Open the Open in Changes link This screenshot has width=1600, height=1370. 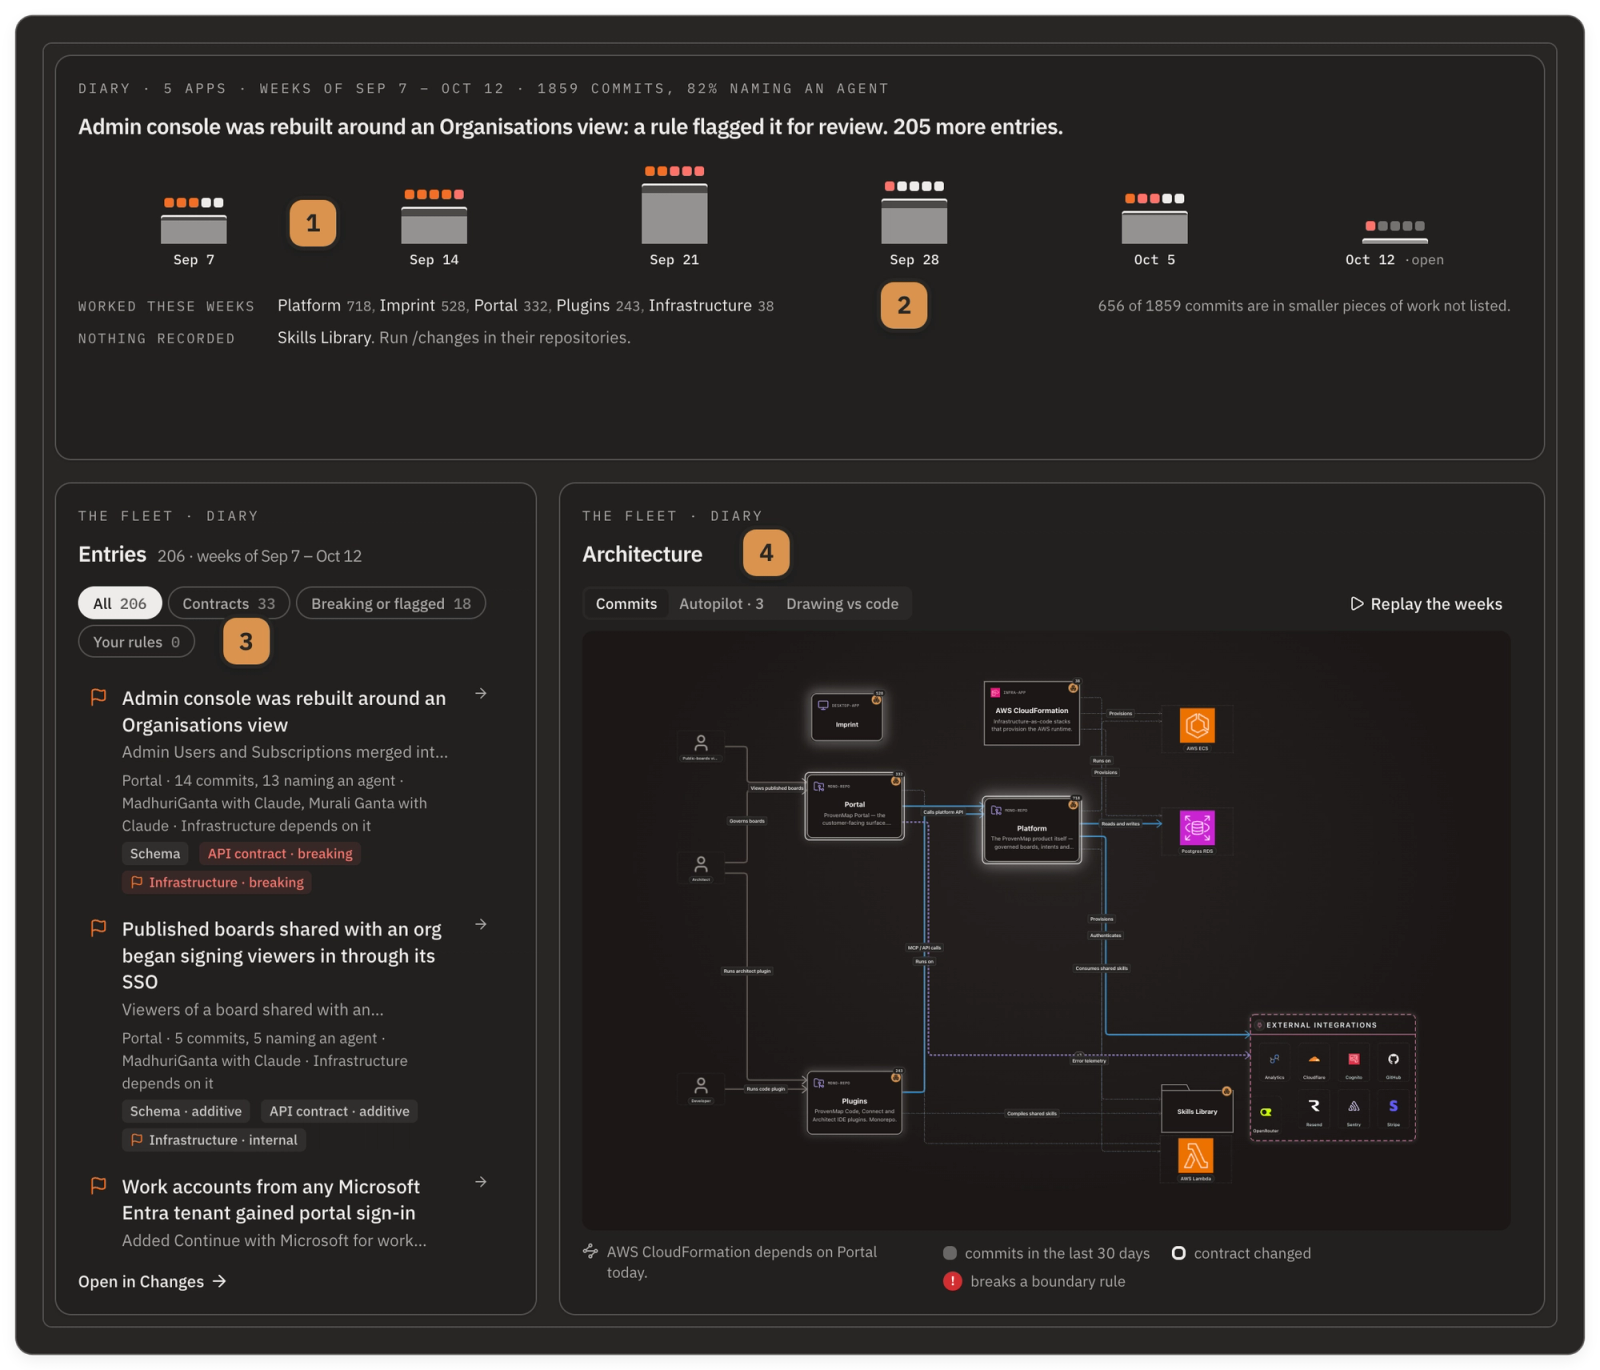[153, 1282]
